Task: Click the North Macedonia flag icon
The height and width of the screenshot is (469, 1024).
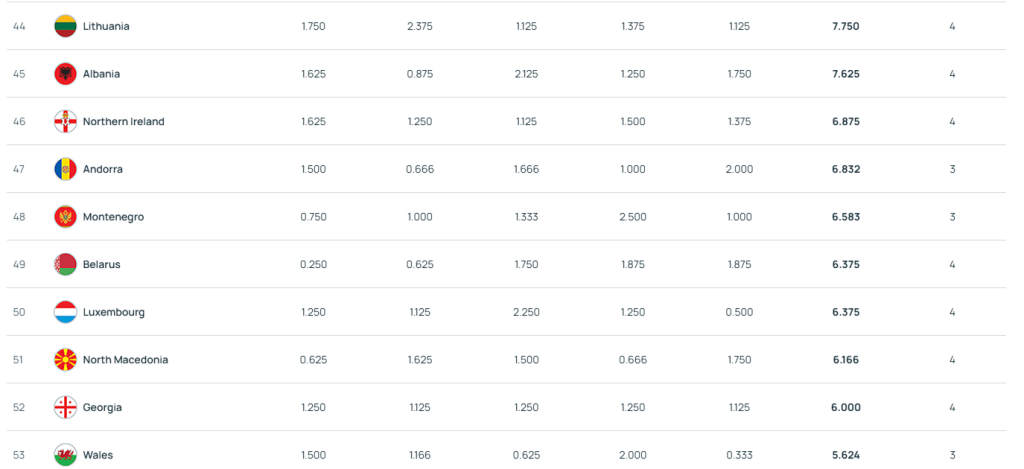Action: coord(65,360)
